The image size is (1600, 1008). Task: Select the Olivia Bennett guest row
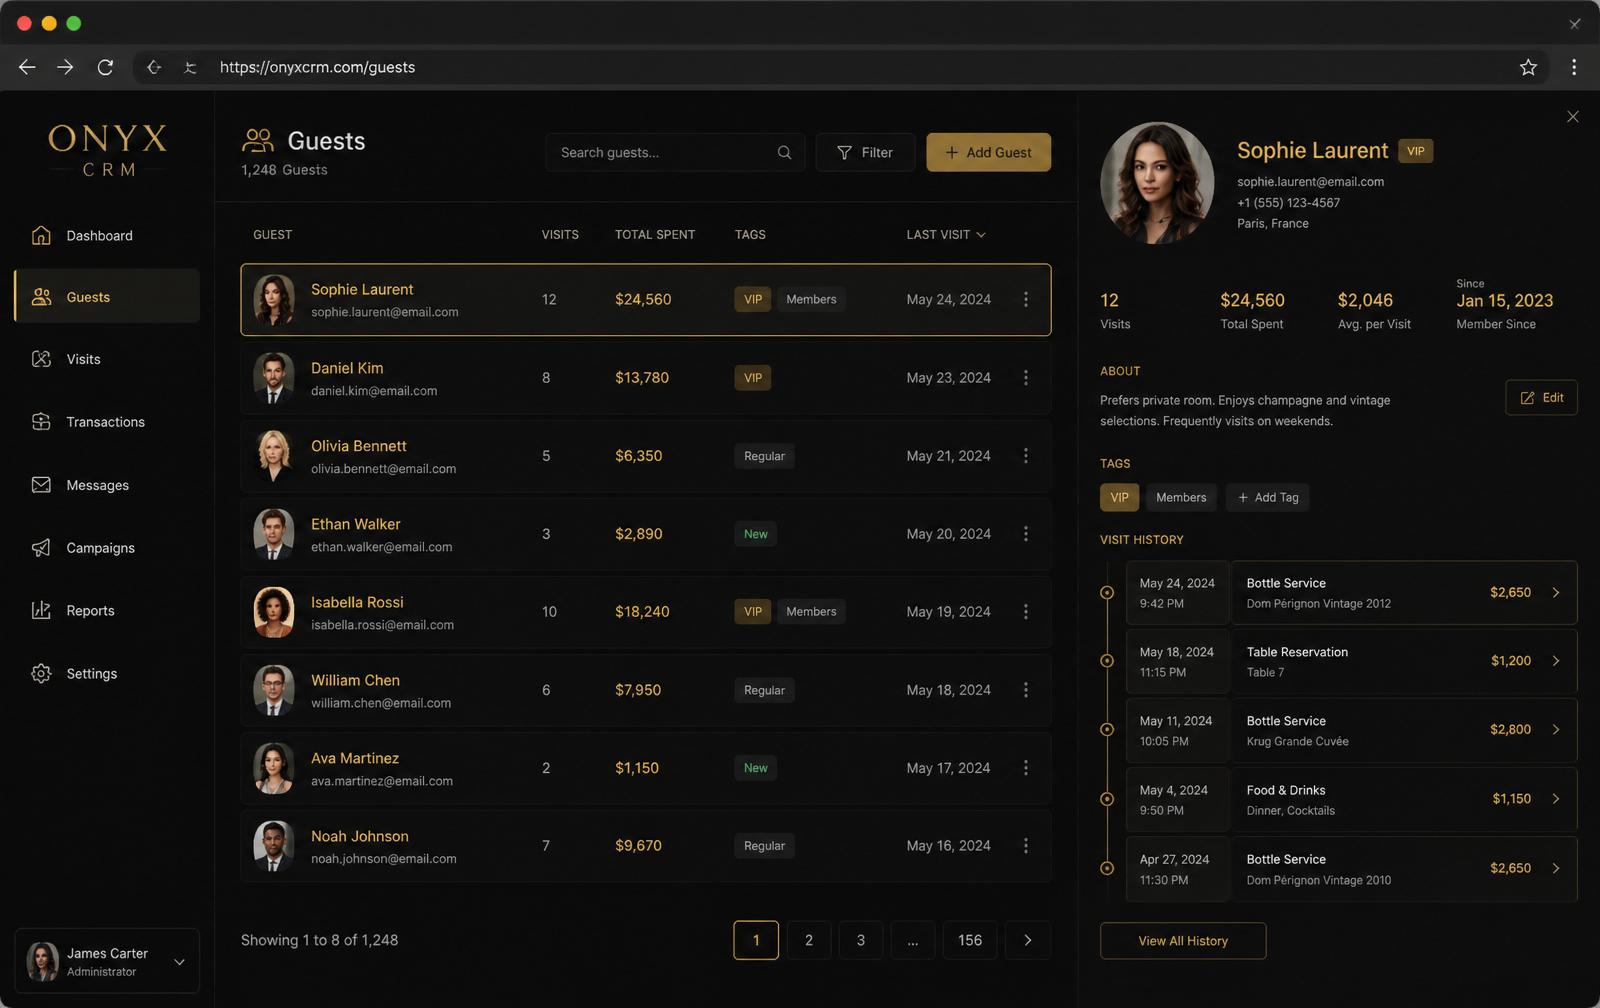coord(646,456)
